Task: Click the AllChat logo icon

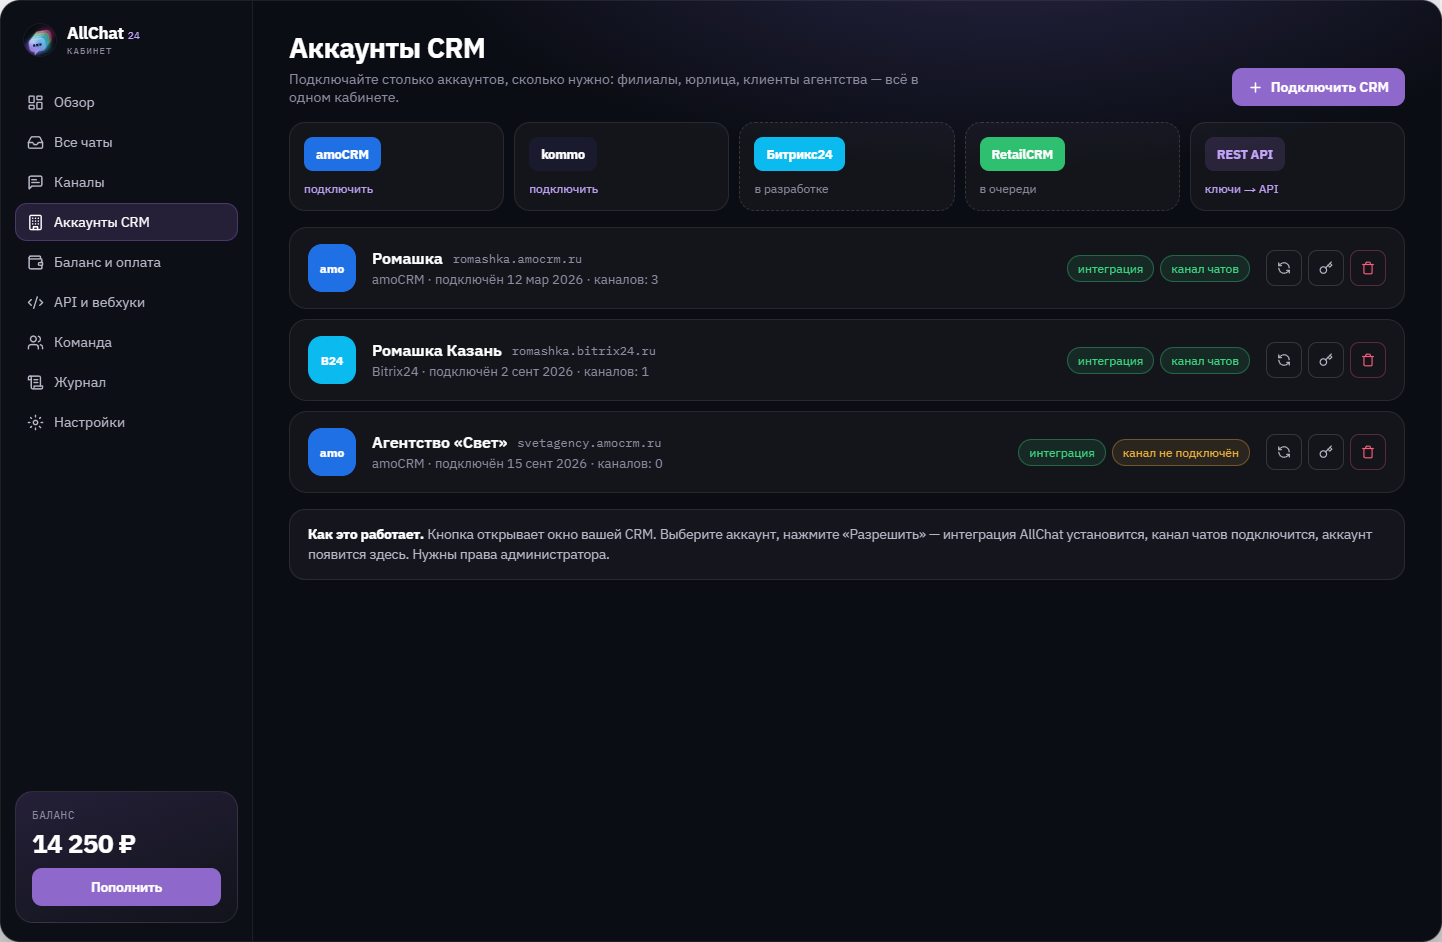Action: point(39,41)
